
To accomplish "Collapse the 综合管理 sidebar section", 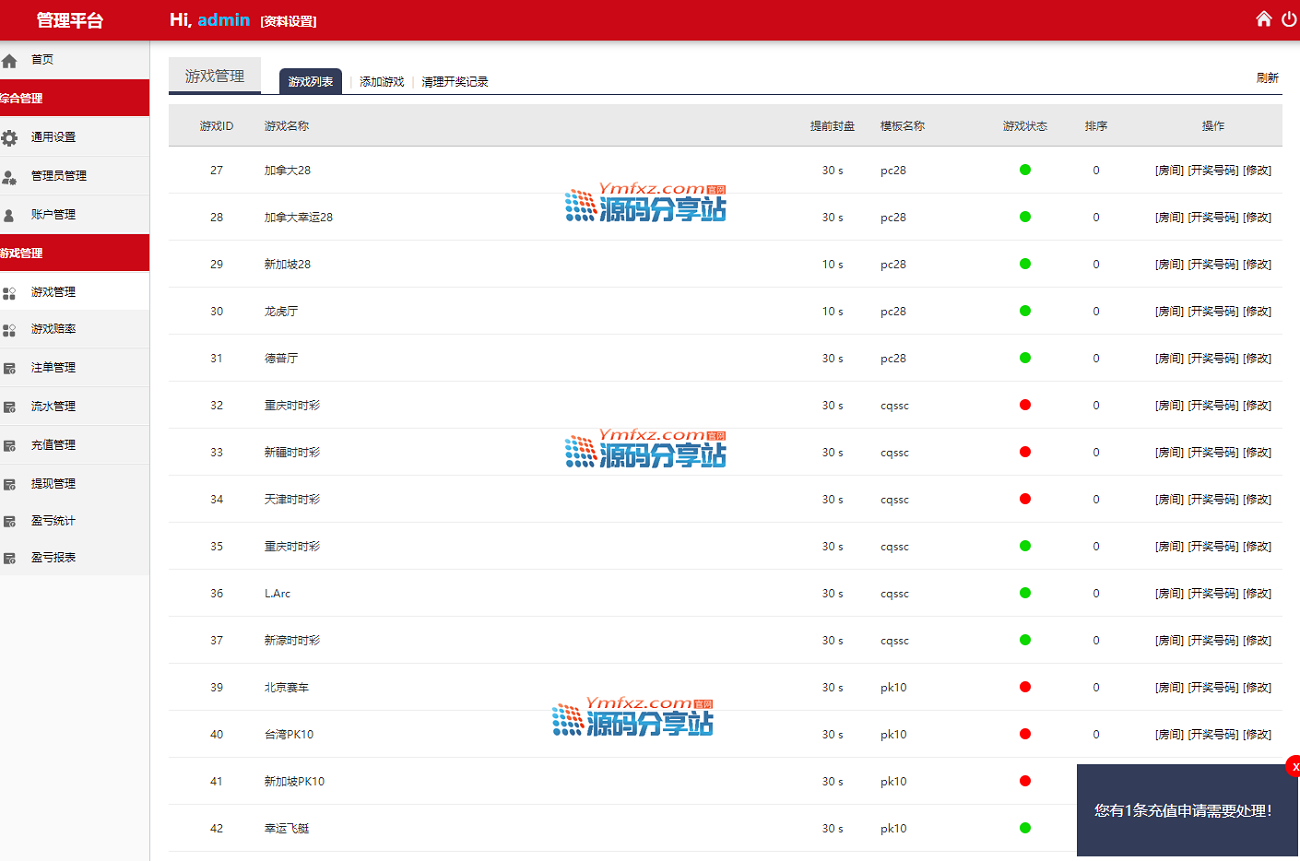I will click(x=74, y=98).
